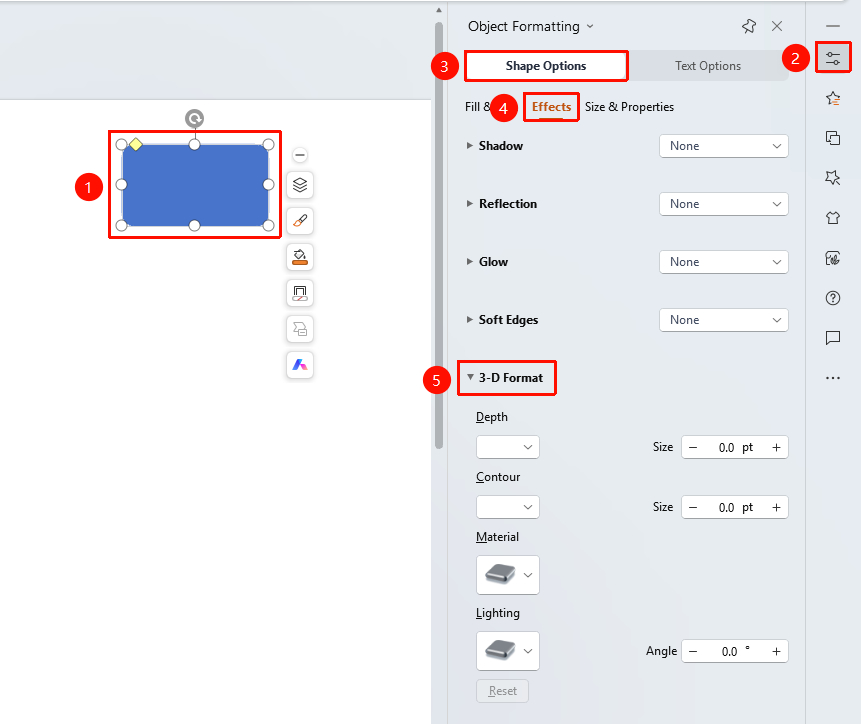
Task: Click the Reset button
Action: click(x=502, y=691)
